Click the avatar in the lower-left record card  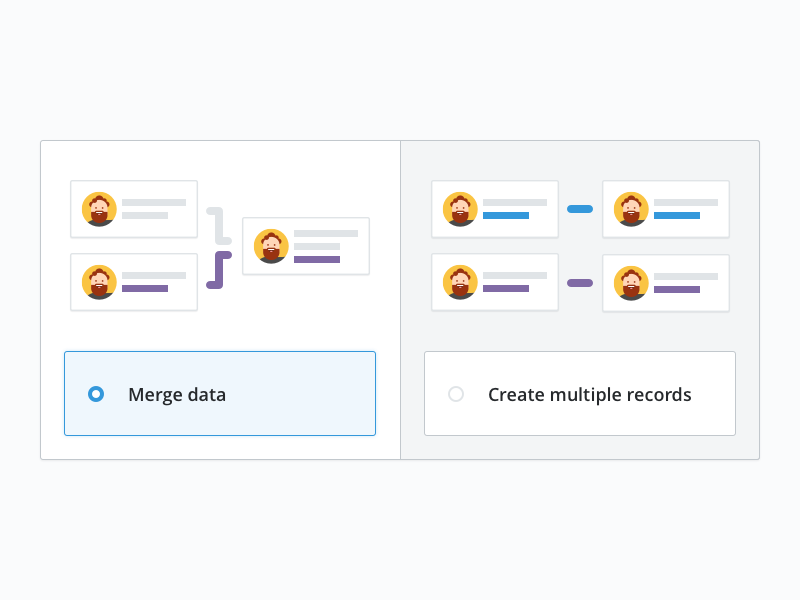[97, 281]
